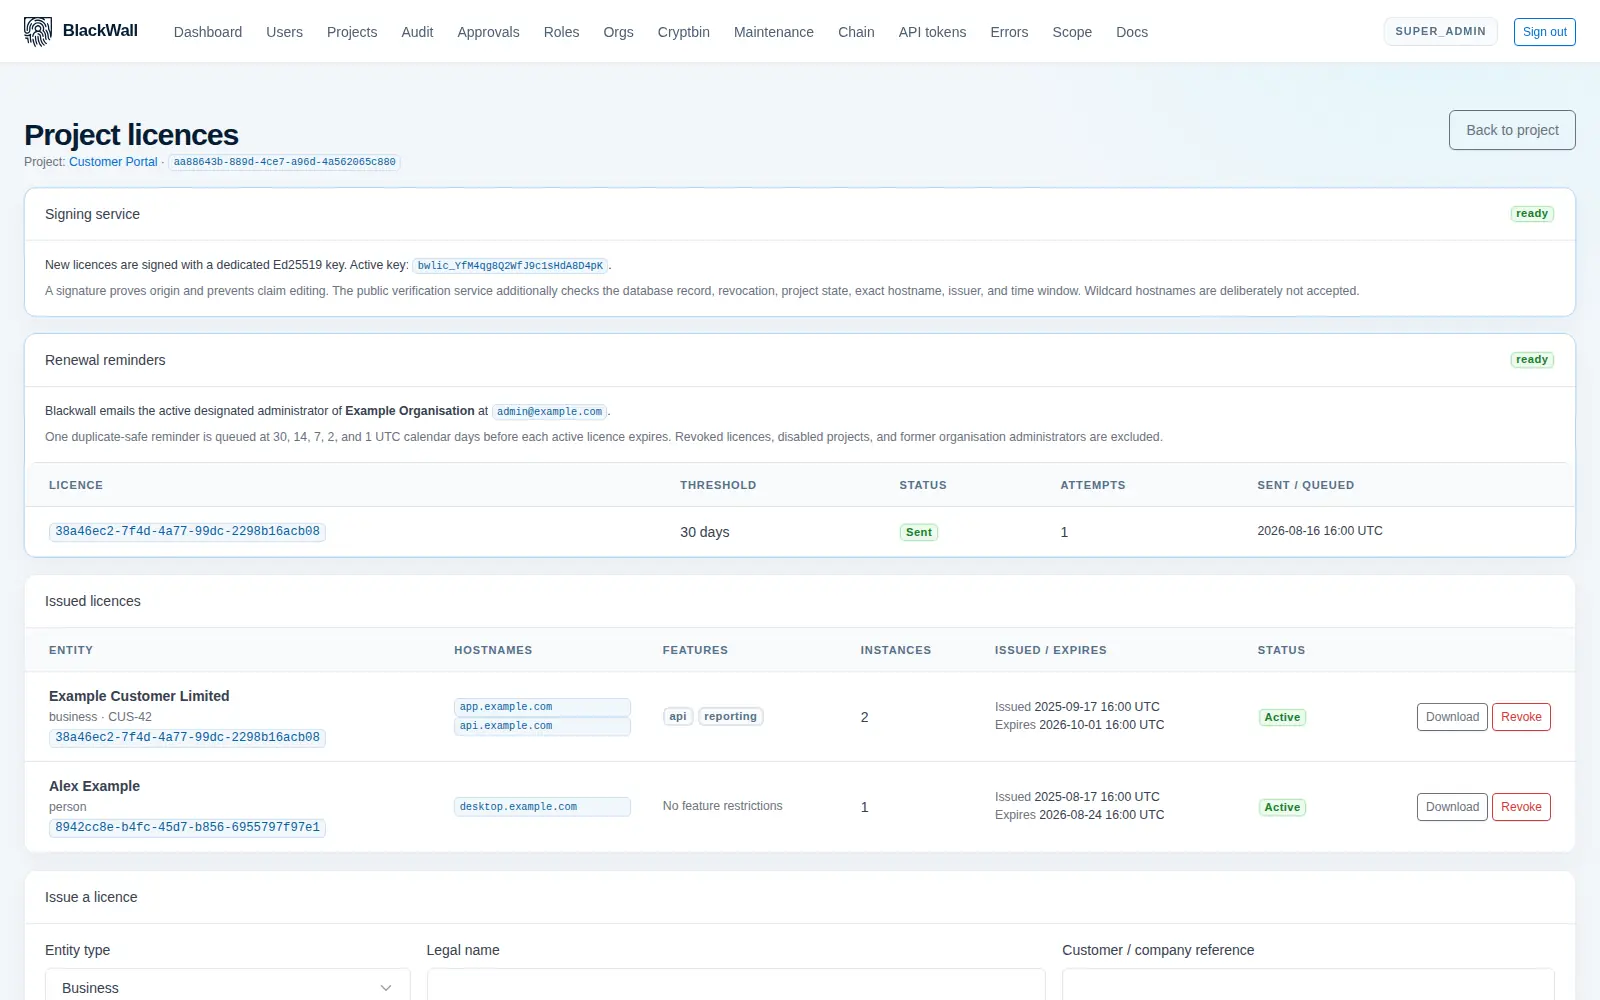Open Cryptbin from the navbar
This screenshot has width=1600, height=1000.
click(683, 32)
